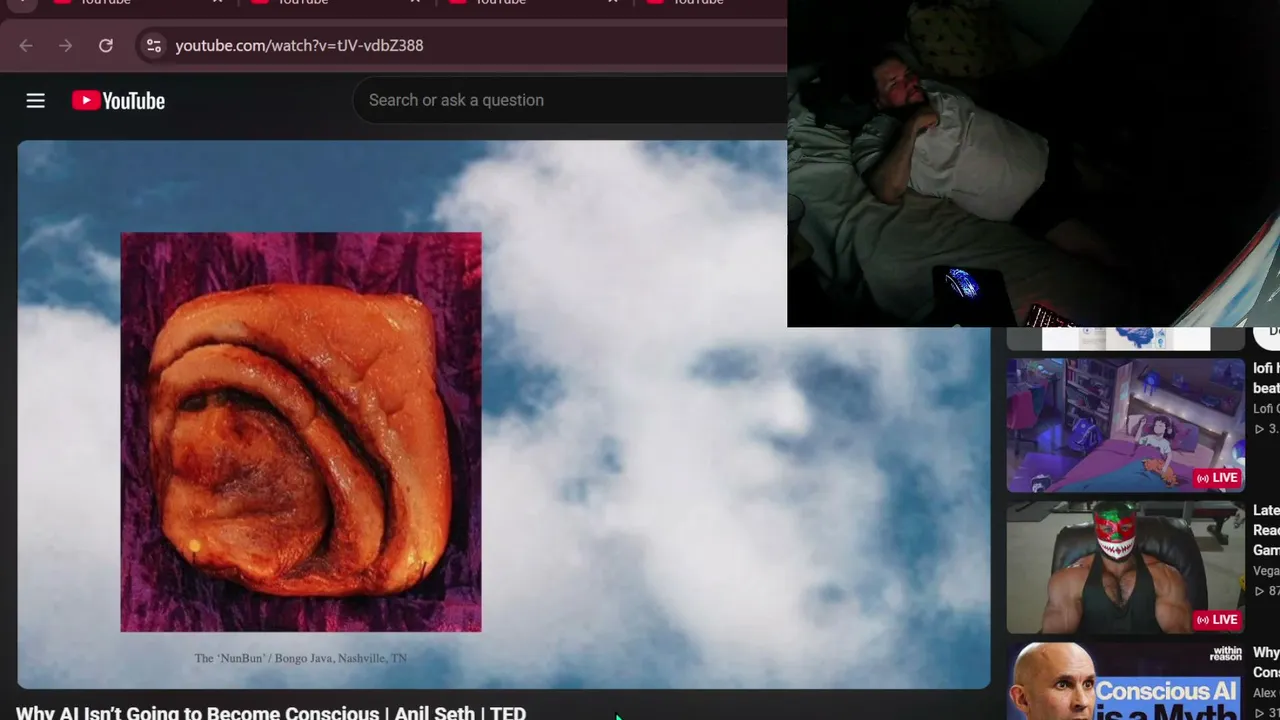Open the masked wrestler live stream thumbnail

click(x=1125, y=567)
